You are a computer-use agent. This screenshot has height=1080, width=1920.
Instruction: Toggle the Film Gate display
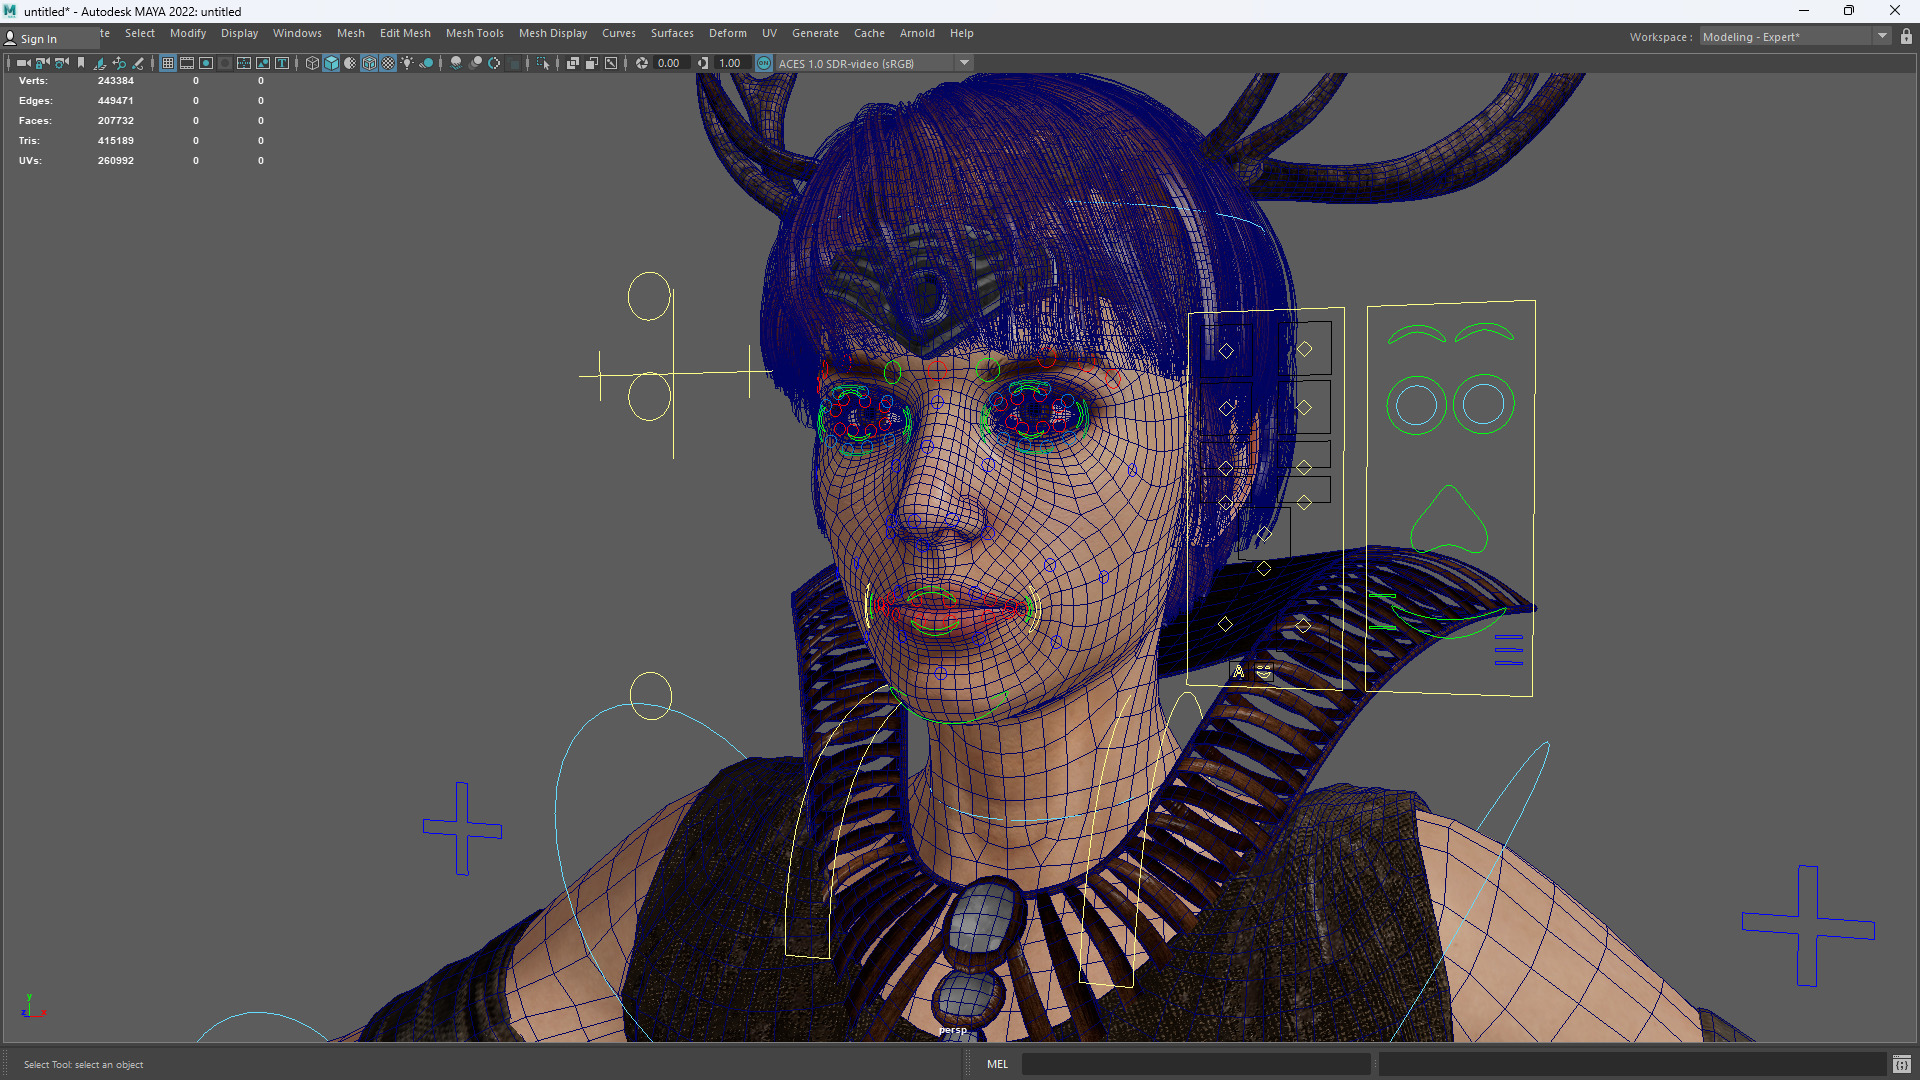[x=187, y=63]
